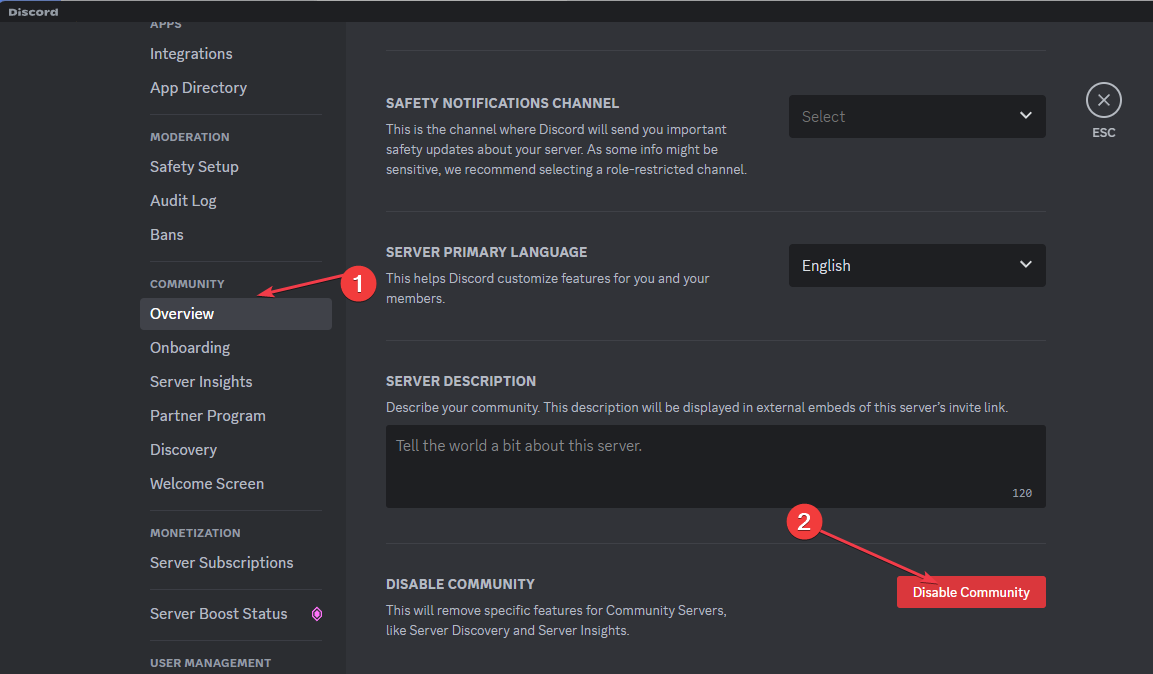Click the server description text box
Viewport: 1153px width, 674px height.
click(715, 466)
